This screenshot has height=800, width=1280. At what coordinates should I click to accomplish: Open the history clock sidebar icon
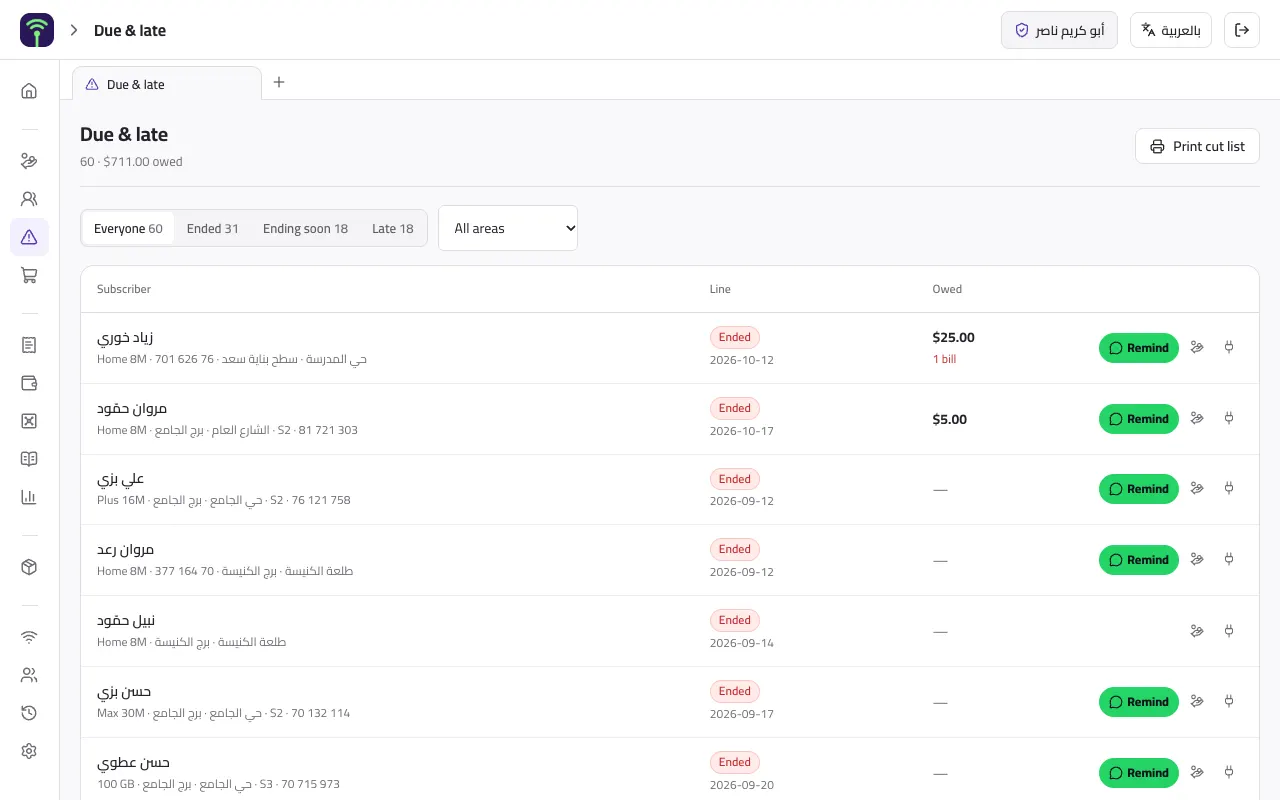click(29, 713)
